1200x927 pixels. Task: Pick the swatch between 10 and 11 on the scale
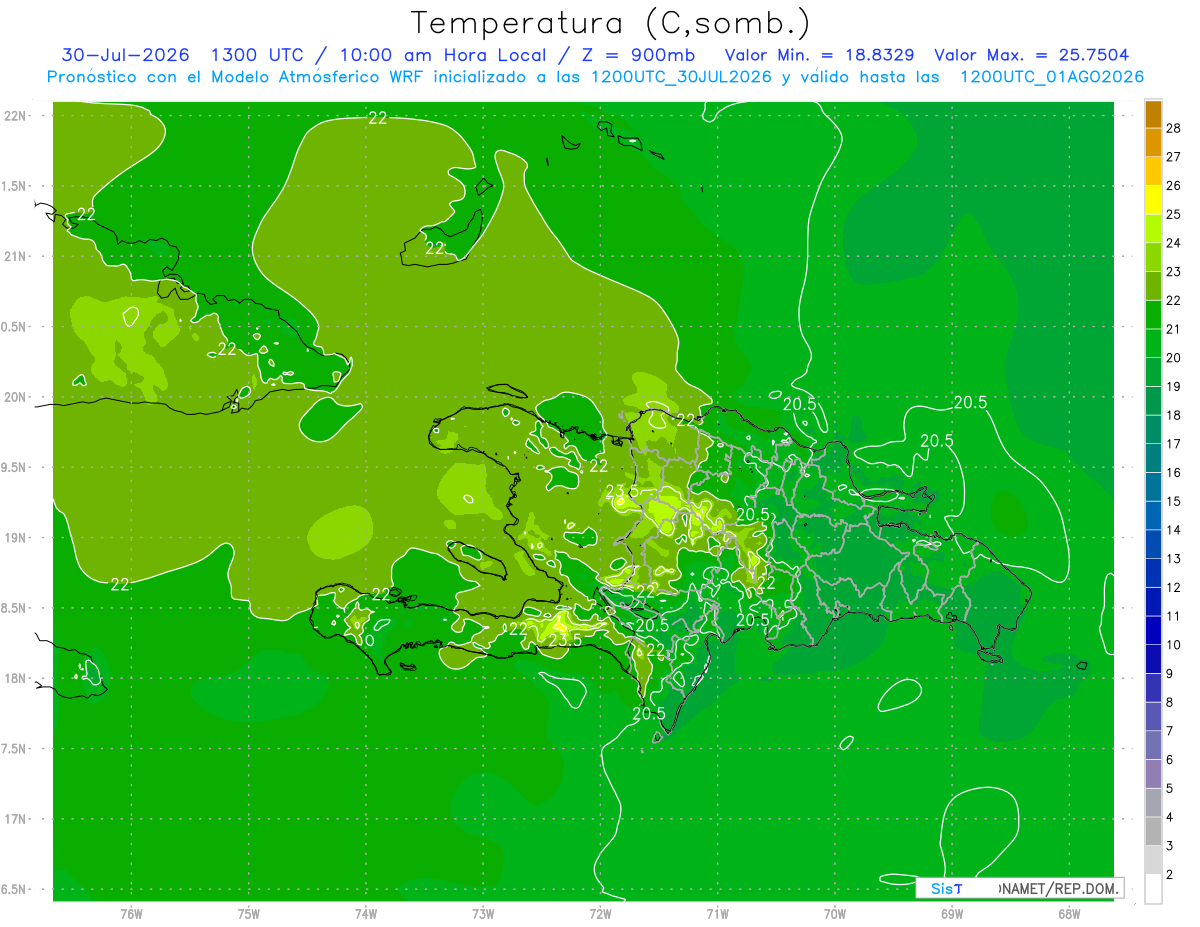(1153, 631)
